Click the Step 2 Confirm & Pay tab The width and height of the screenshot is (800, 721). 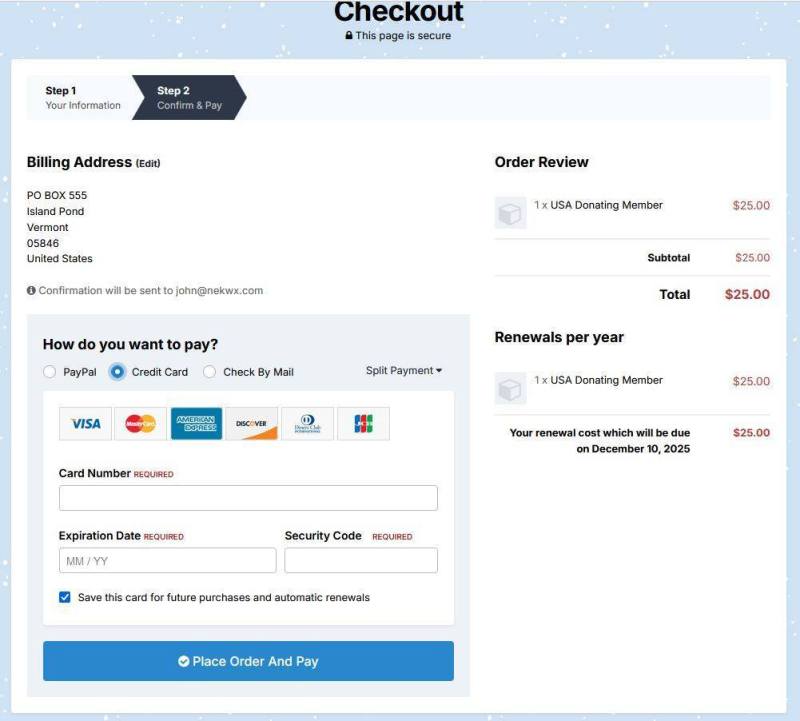click(x=189, y=97)
